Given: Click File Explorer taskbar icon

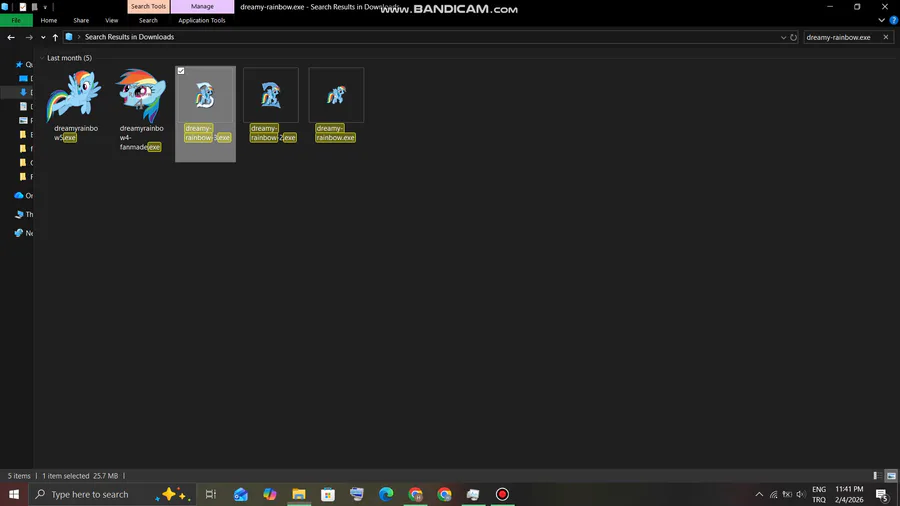Looking at the screenshot, I should click(298, 494).
